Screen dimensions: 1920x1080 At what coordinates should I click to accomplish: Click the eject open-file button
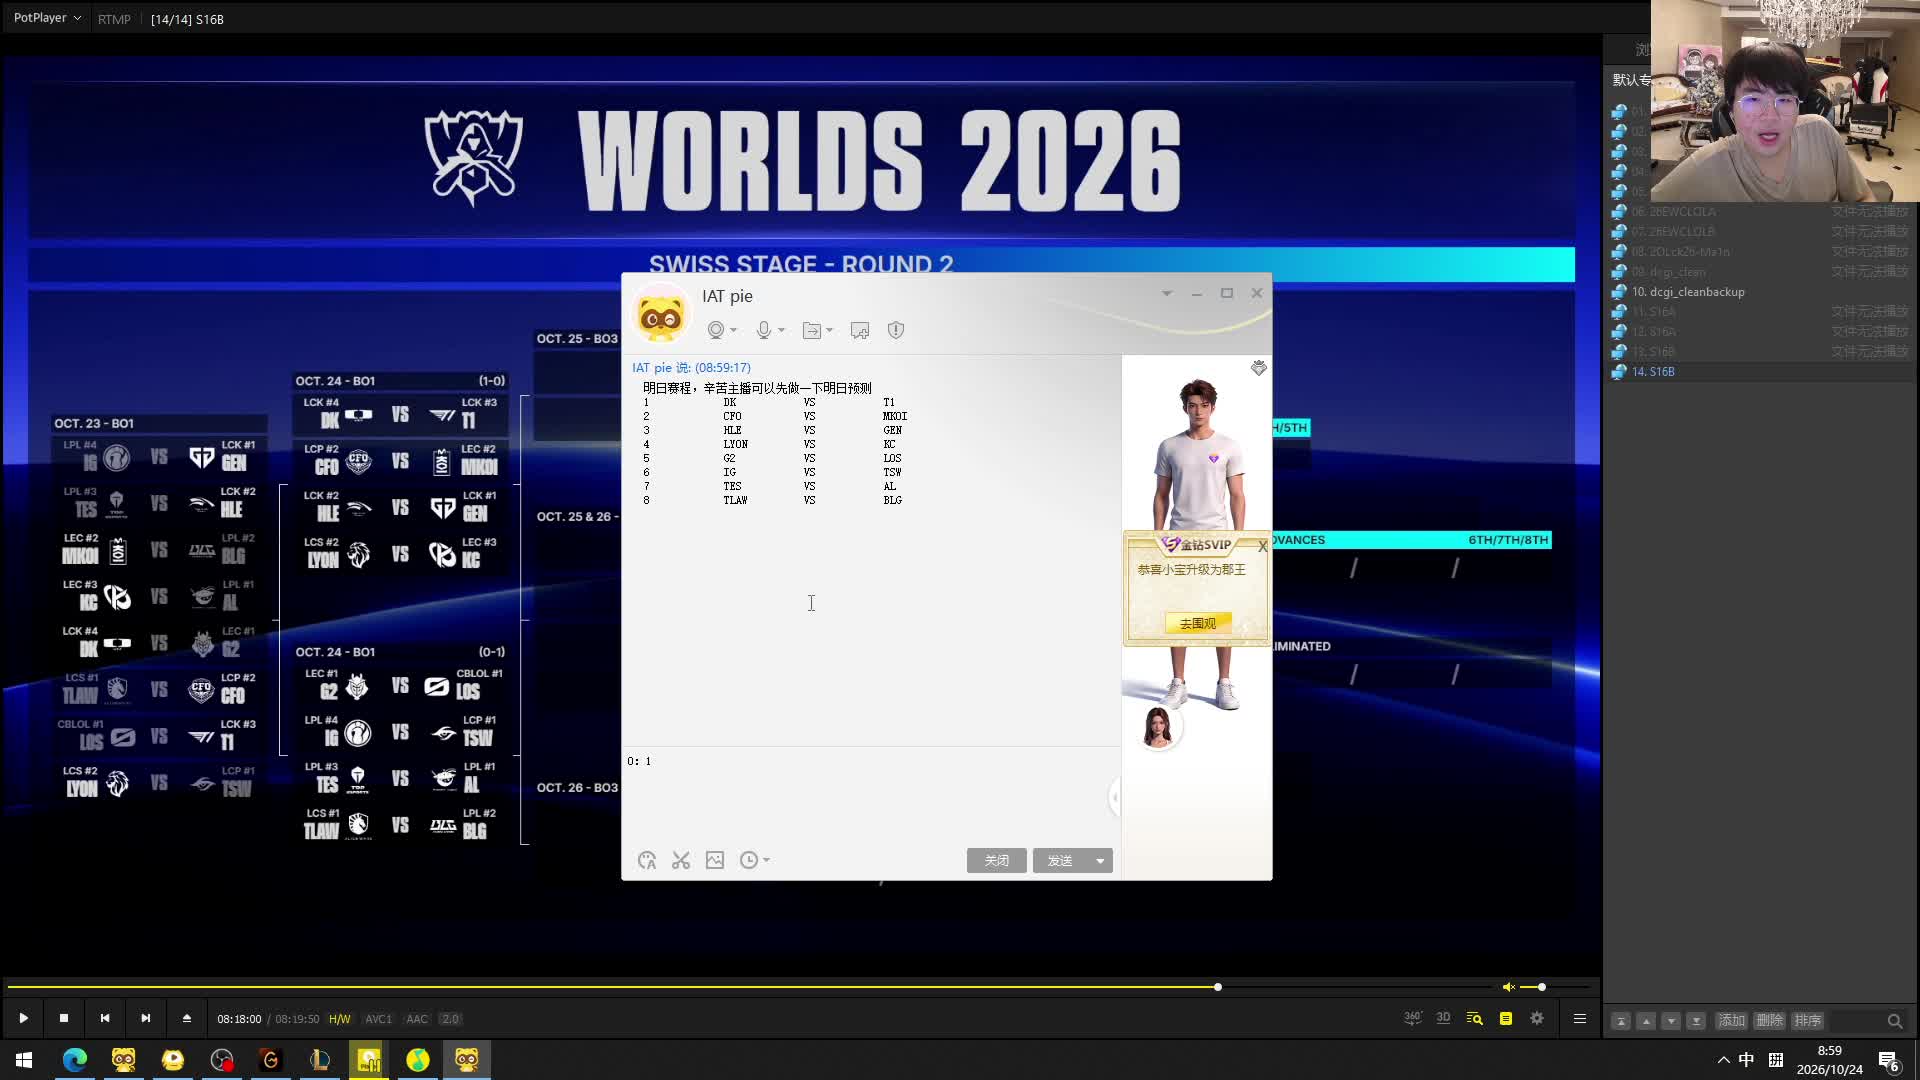pos(187,1018)
